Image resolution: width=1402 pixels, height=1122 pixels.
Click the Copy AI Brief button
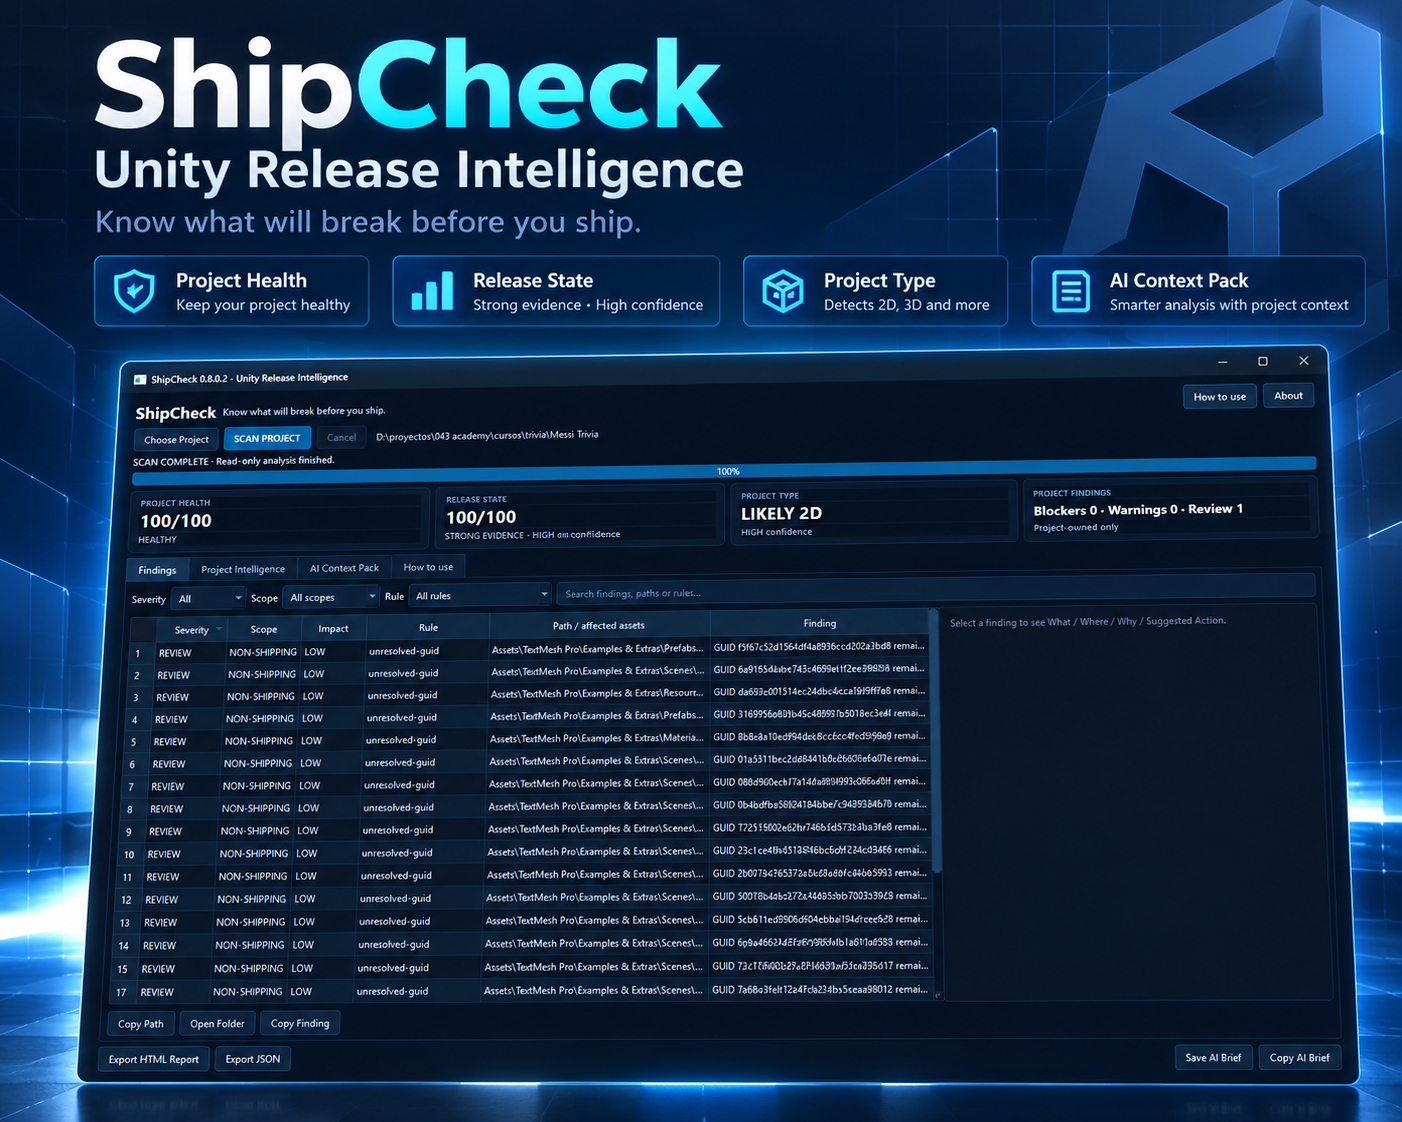tap(1299, 1057)
